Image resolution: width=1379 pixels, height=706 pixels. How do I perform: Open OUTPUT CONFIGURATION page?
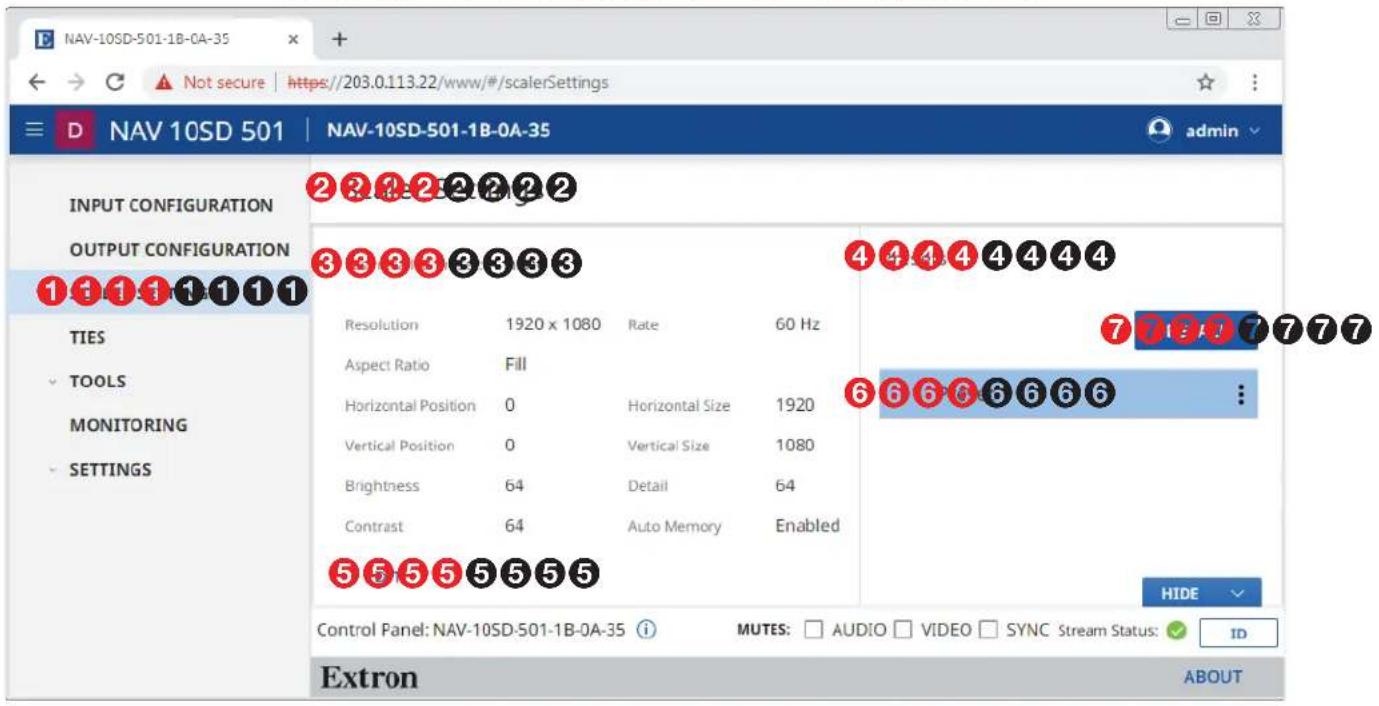coord(180,250)
